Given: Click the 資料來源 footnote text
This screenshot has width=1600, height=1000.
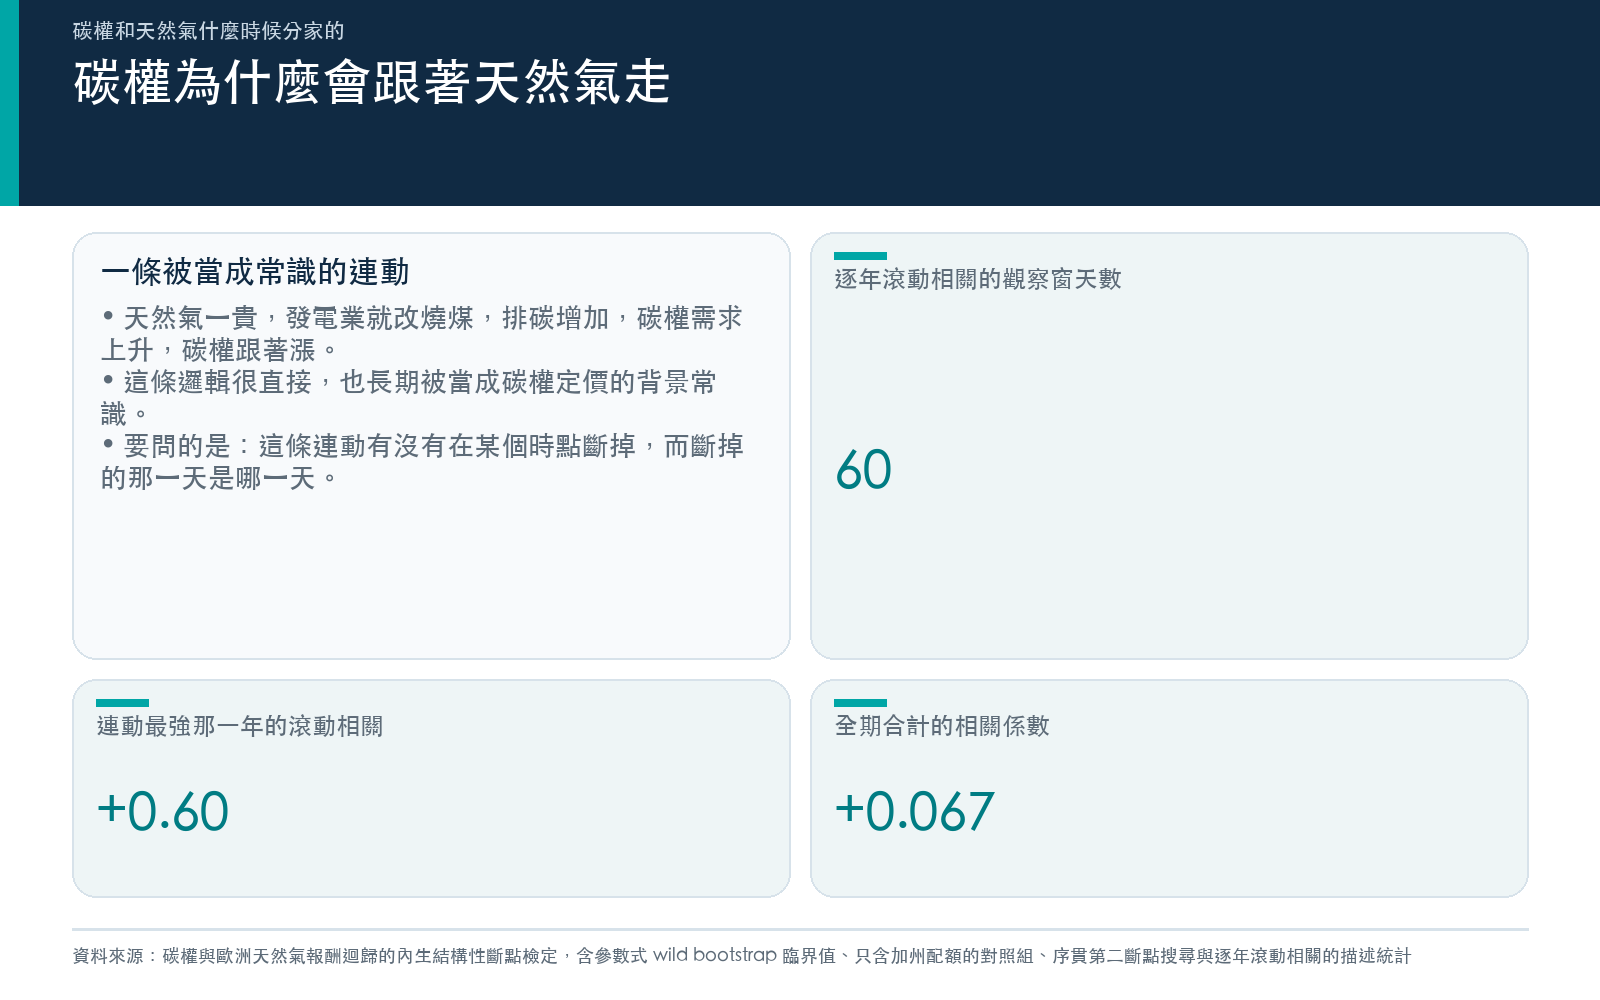Looking at the screenshot, I should pyautogui.click(x=742, y=956).
